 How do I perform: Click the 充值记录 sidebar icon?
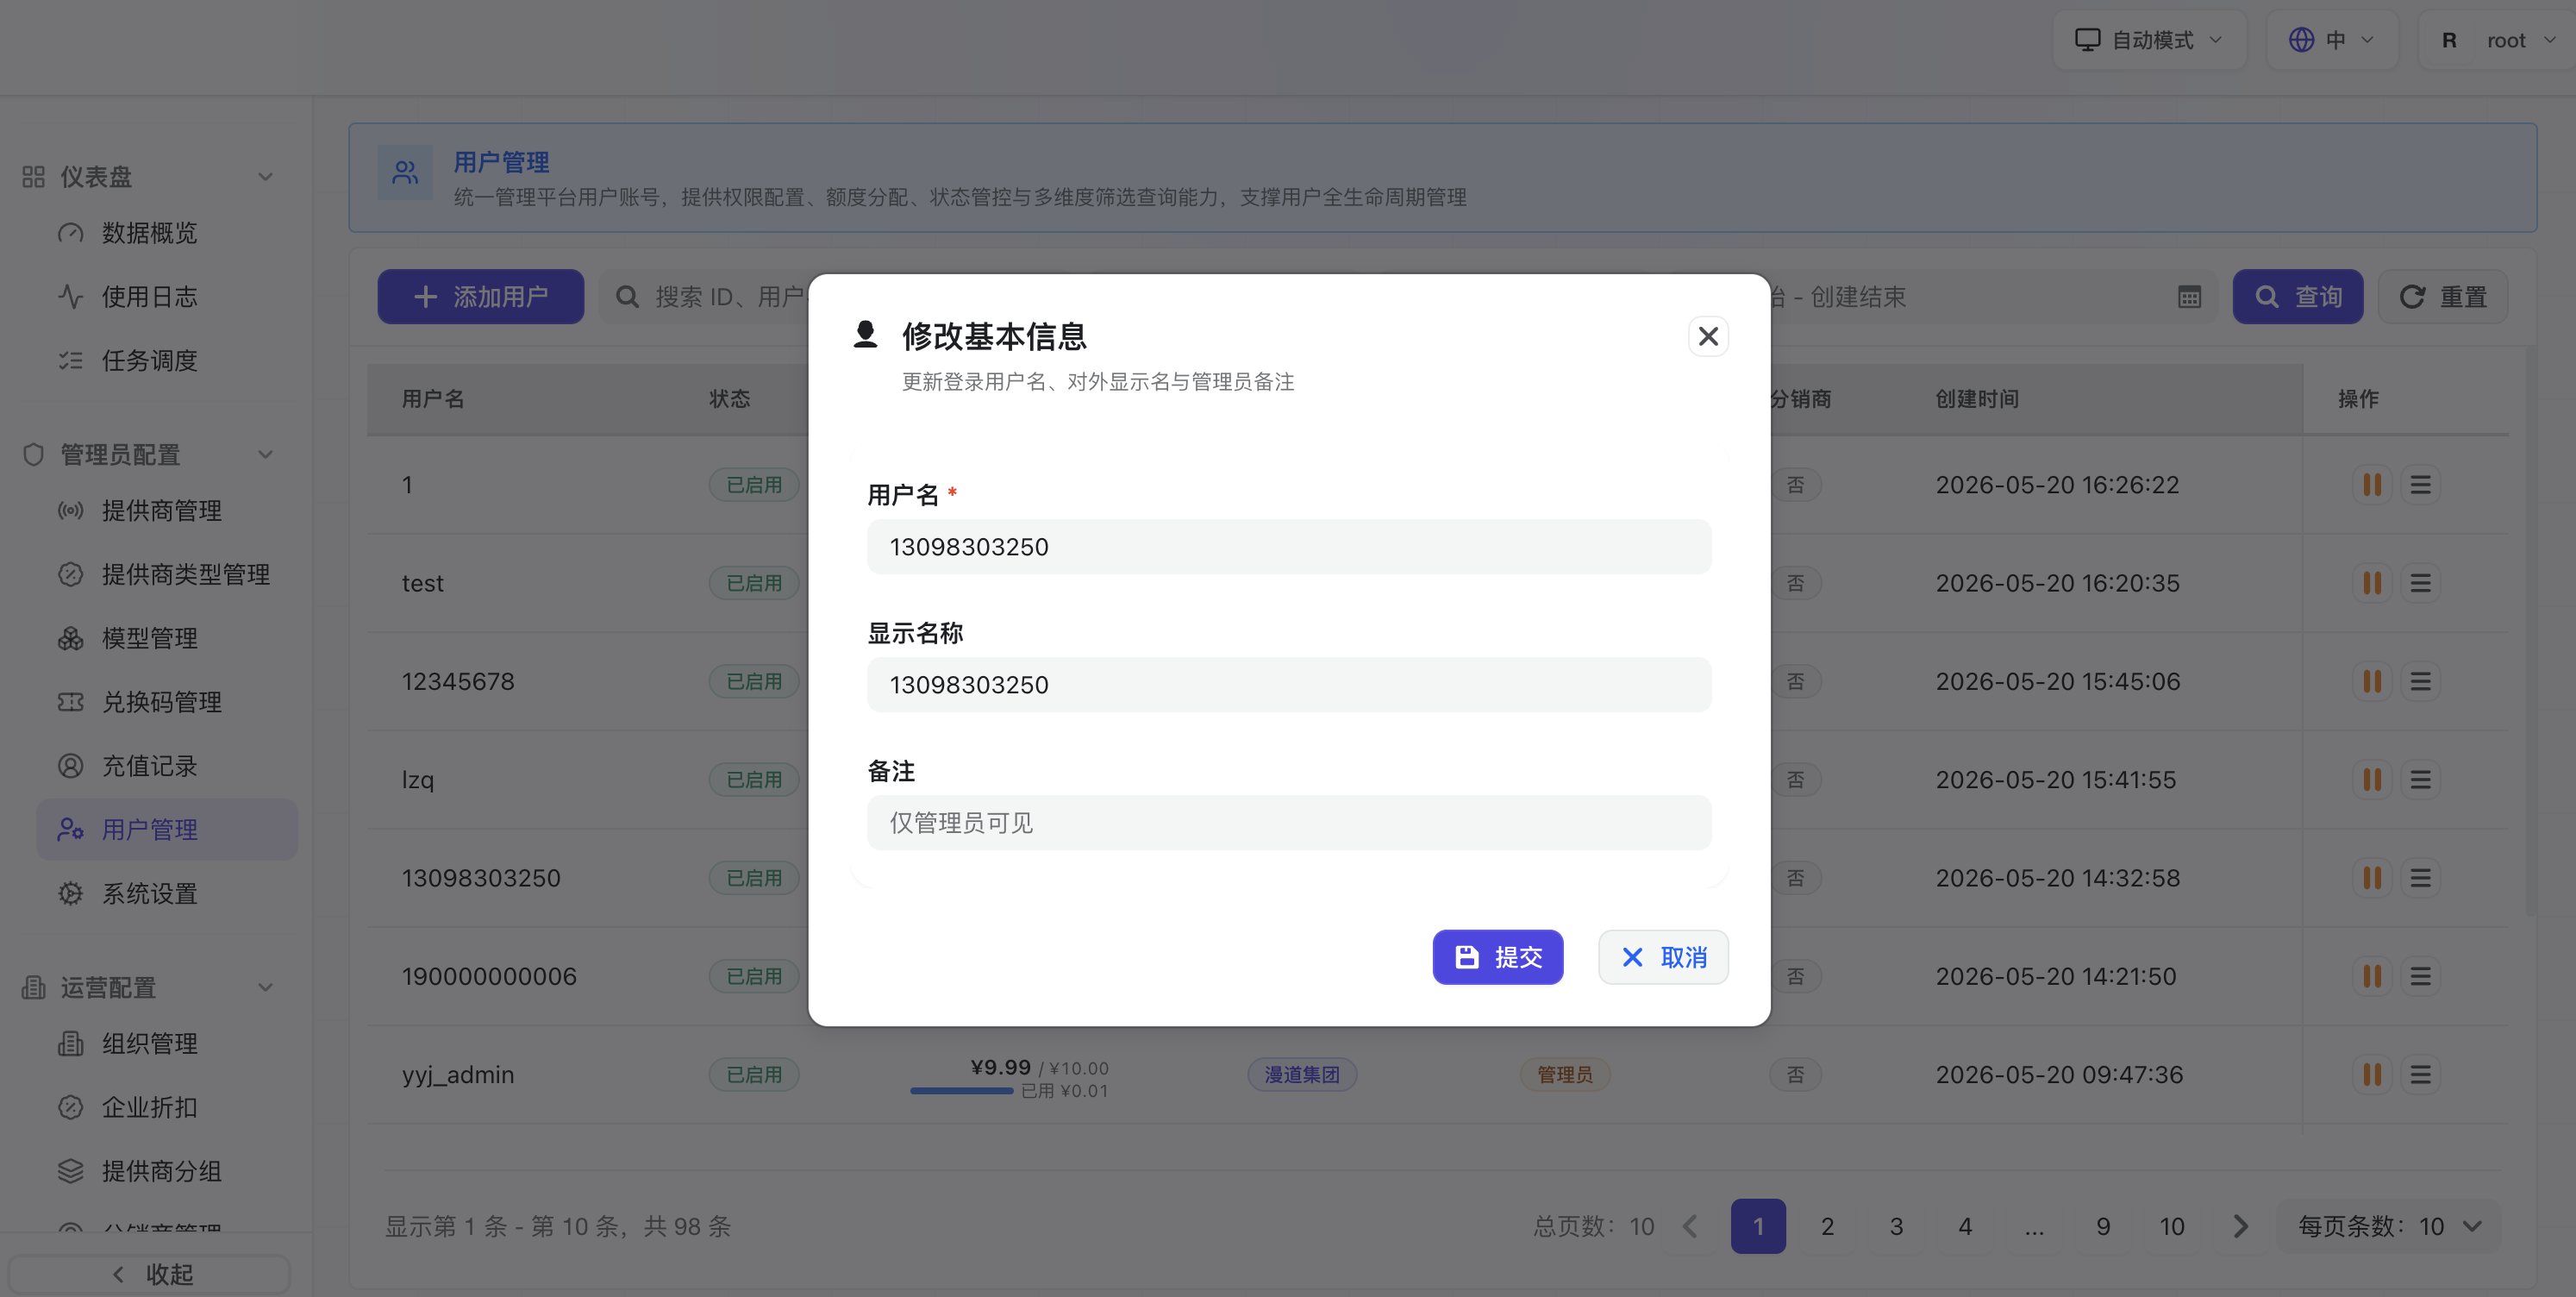pos(70,766)
